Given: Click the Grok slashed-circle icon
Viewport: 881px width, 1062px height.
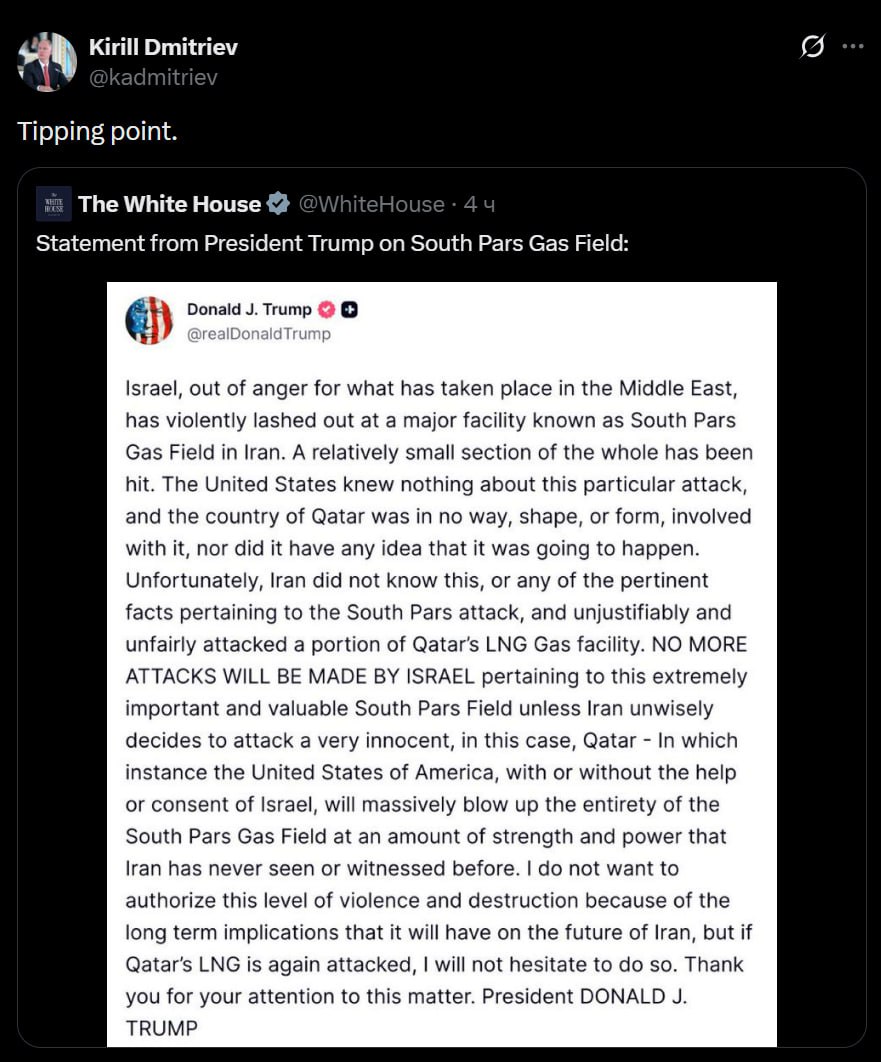Looking at the screenshot, I should click(813, 47).
